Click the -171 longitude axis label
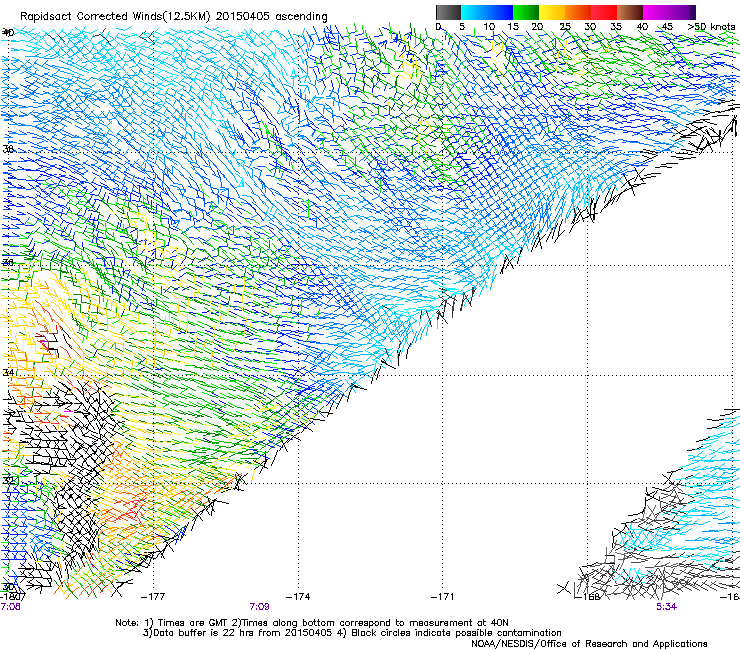The width and height of the screenshot is (740, 650). (x=443, y=596)
